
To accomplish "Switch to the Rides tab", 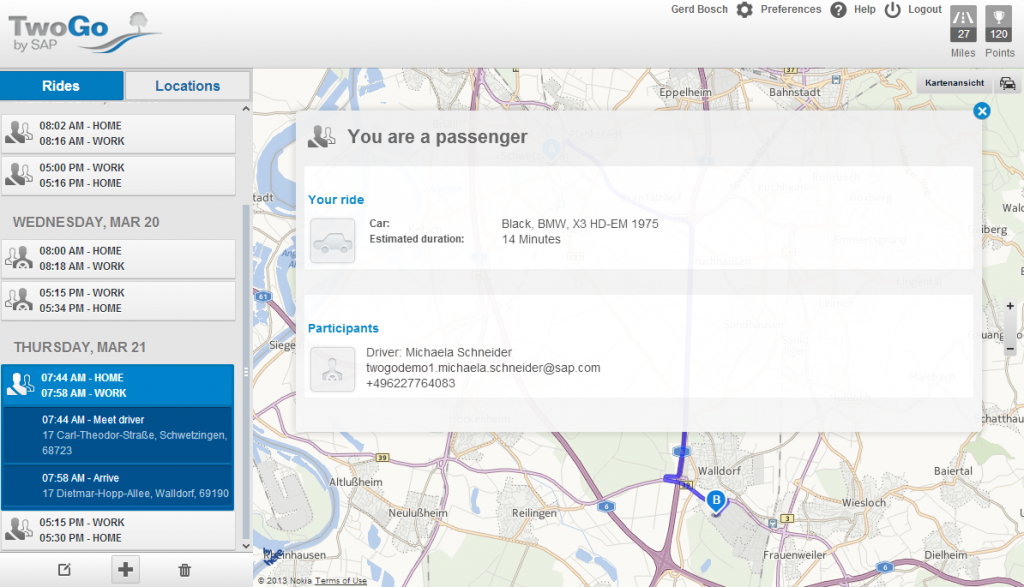I will [61, 86].
